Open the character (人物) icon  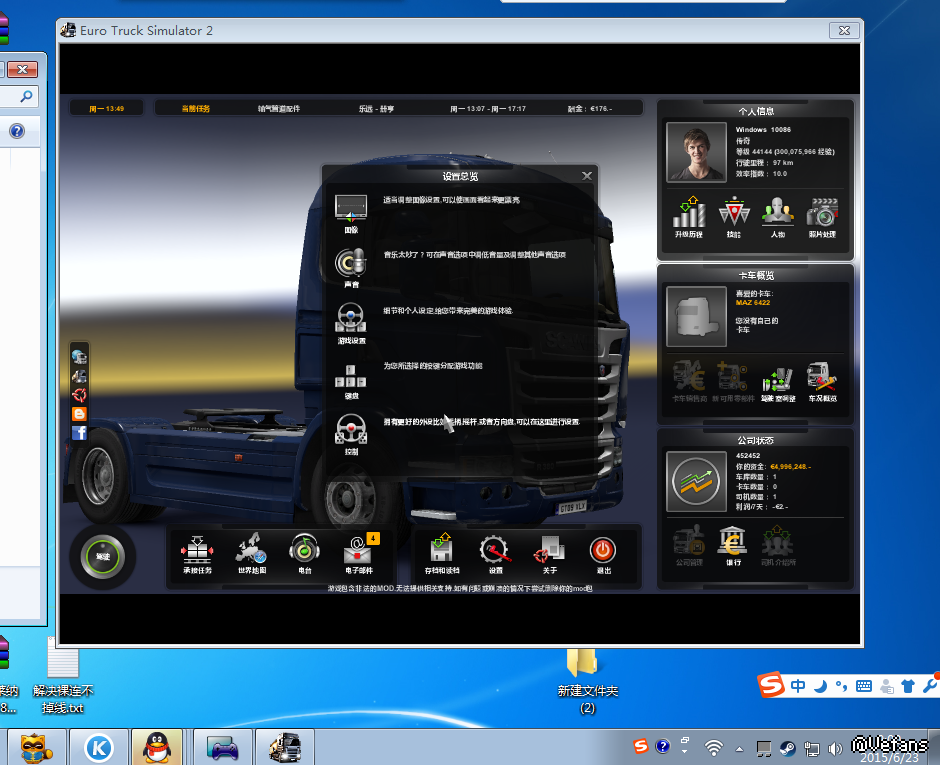(778, 212)
